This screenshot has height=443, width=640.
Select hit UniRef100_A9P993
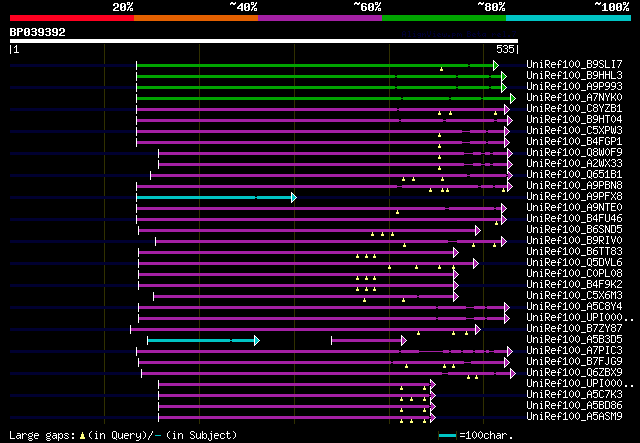(574, 87)
